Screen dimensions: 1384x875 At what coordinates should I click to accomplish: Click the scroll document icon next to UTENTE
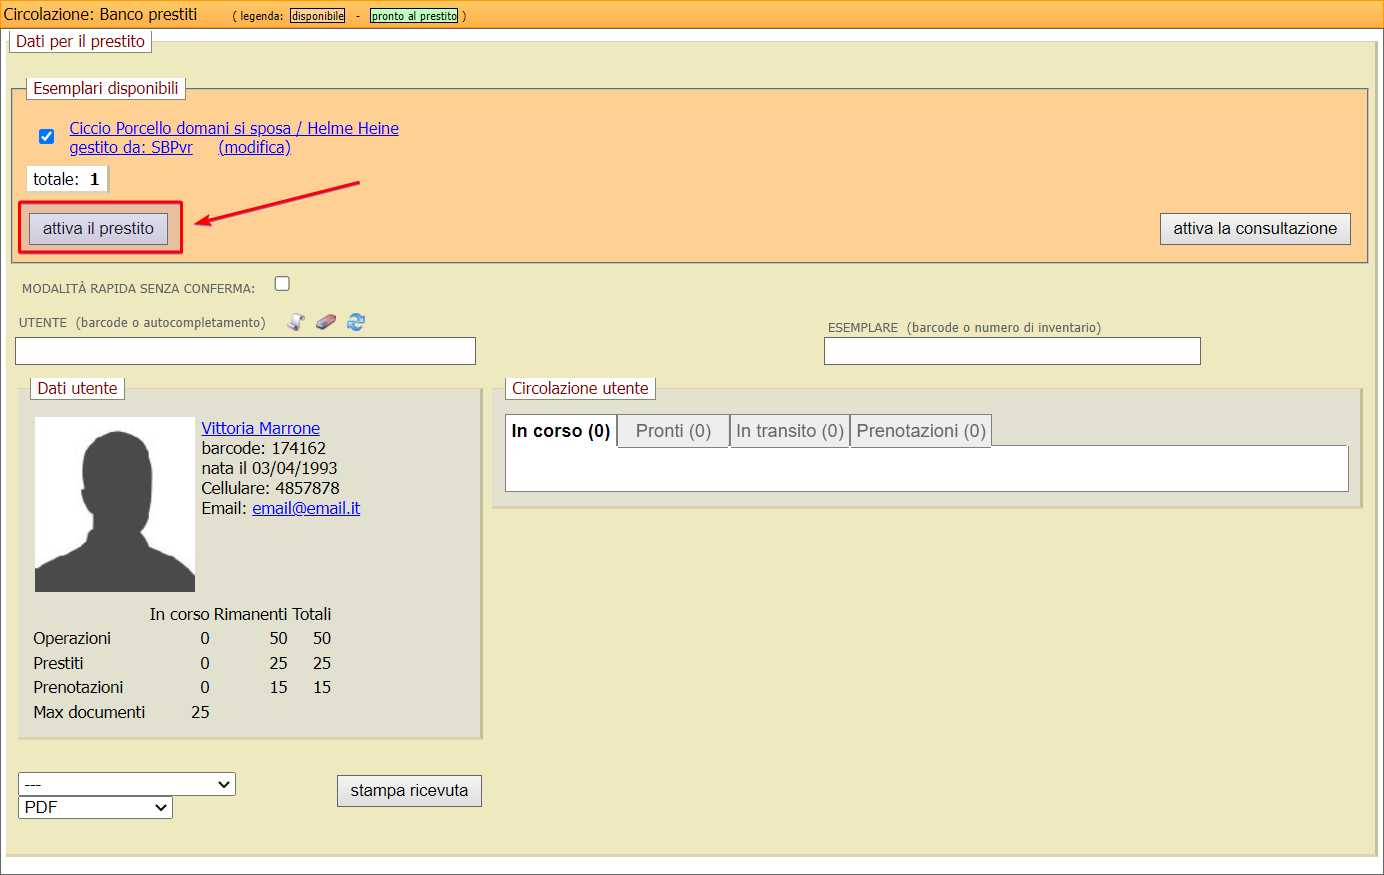click(296, 322)
